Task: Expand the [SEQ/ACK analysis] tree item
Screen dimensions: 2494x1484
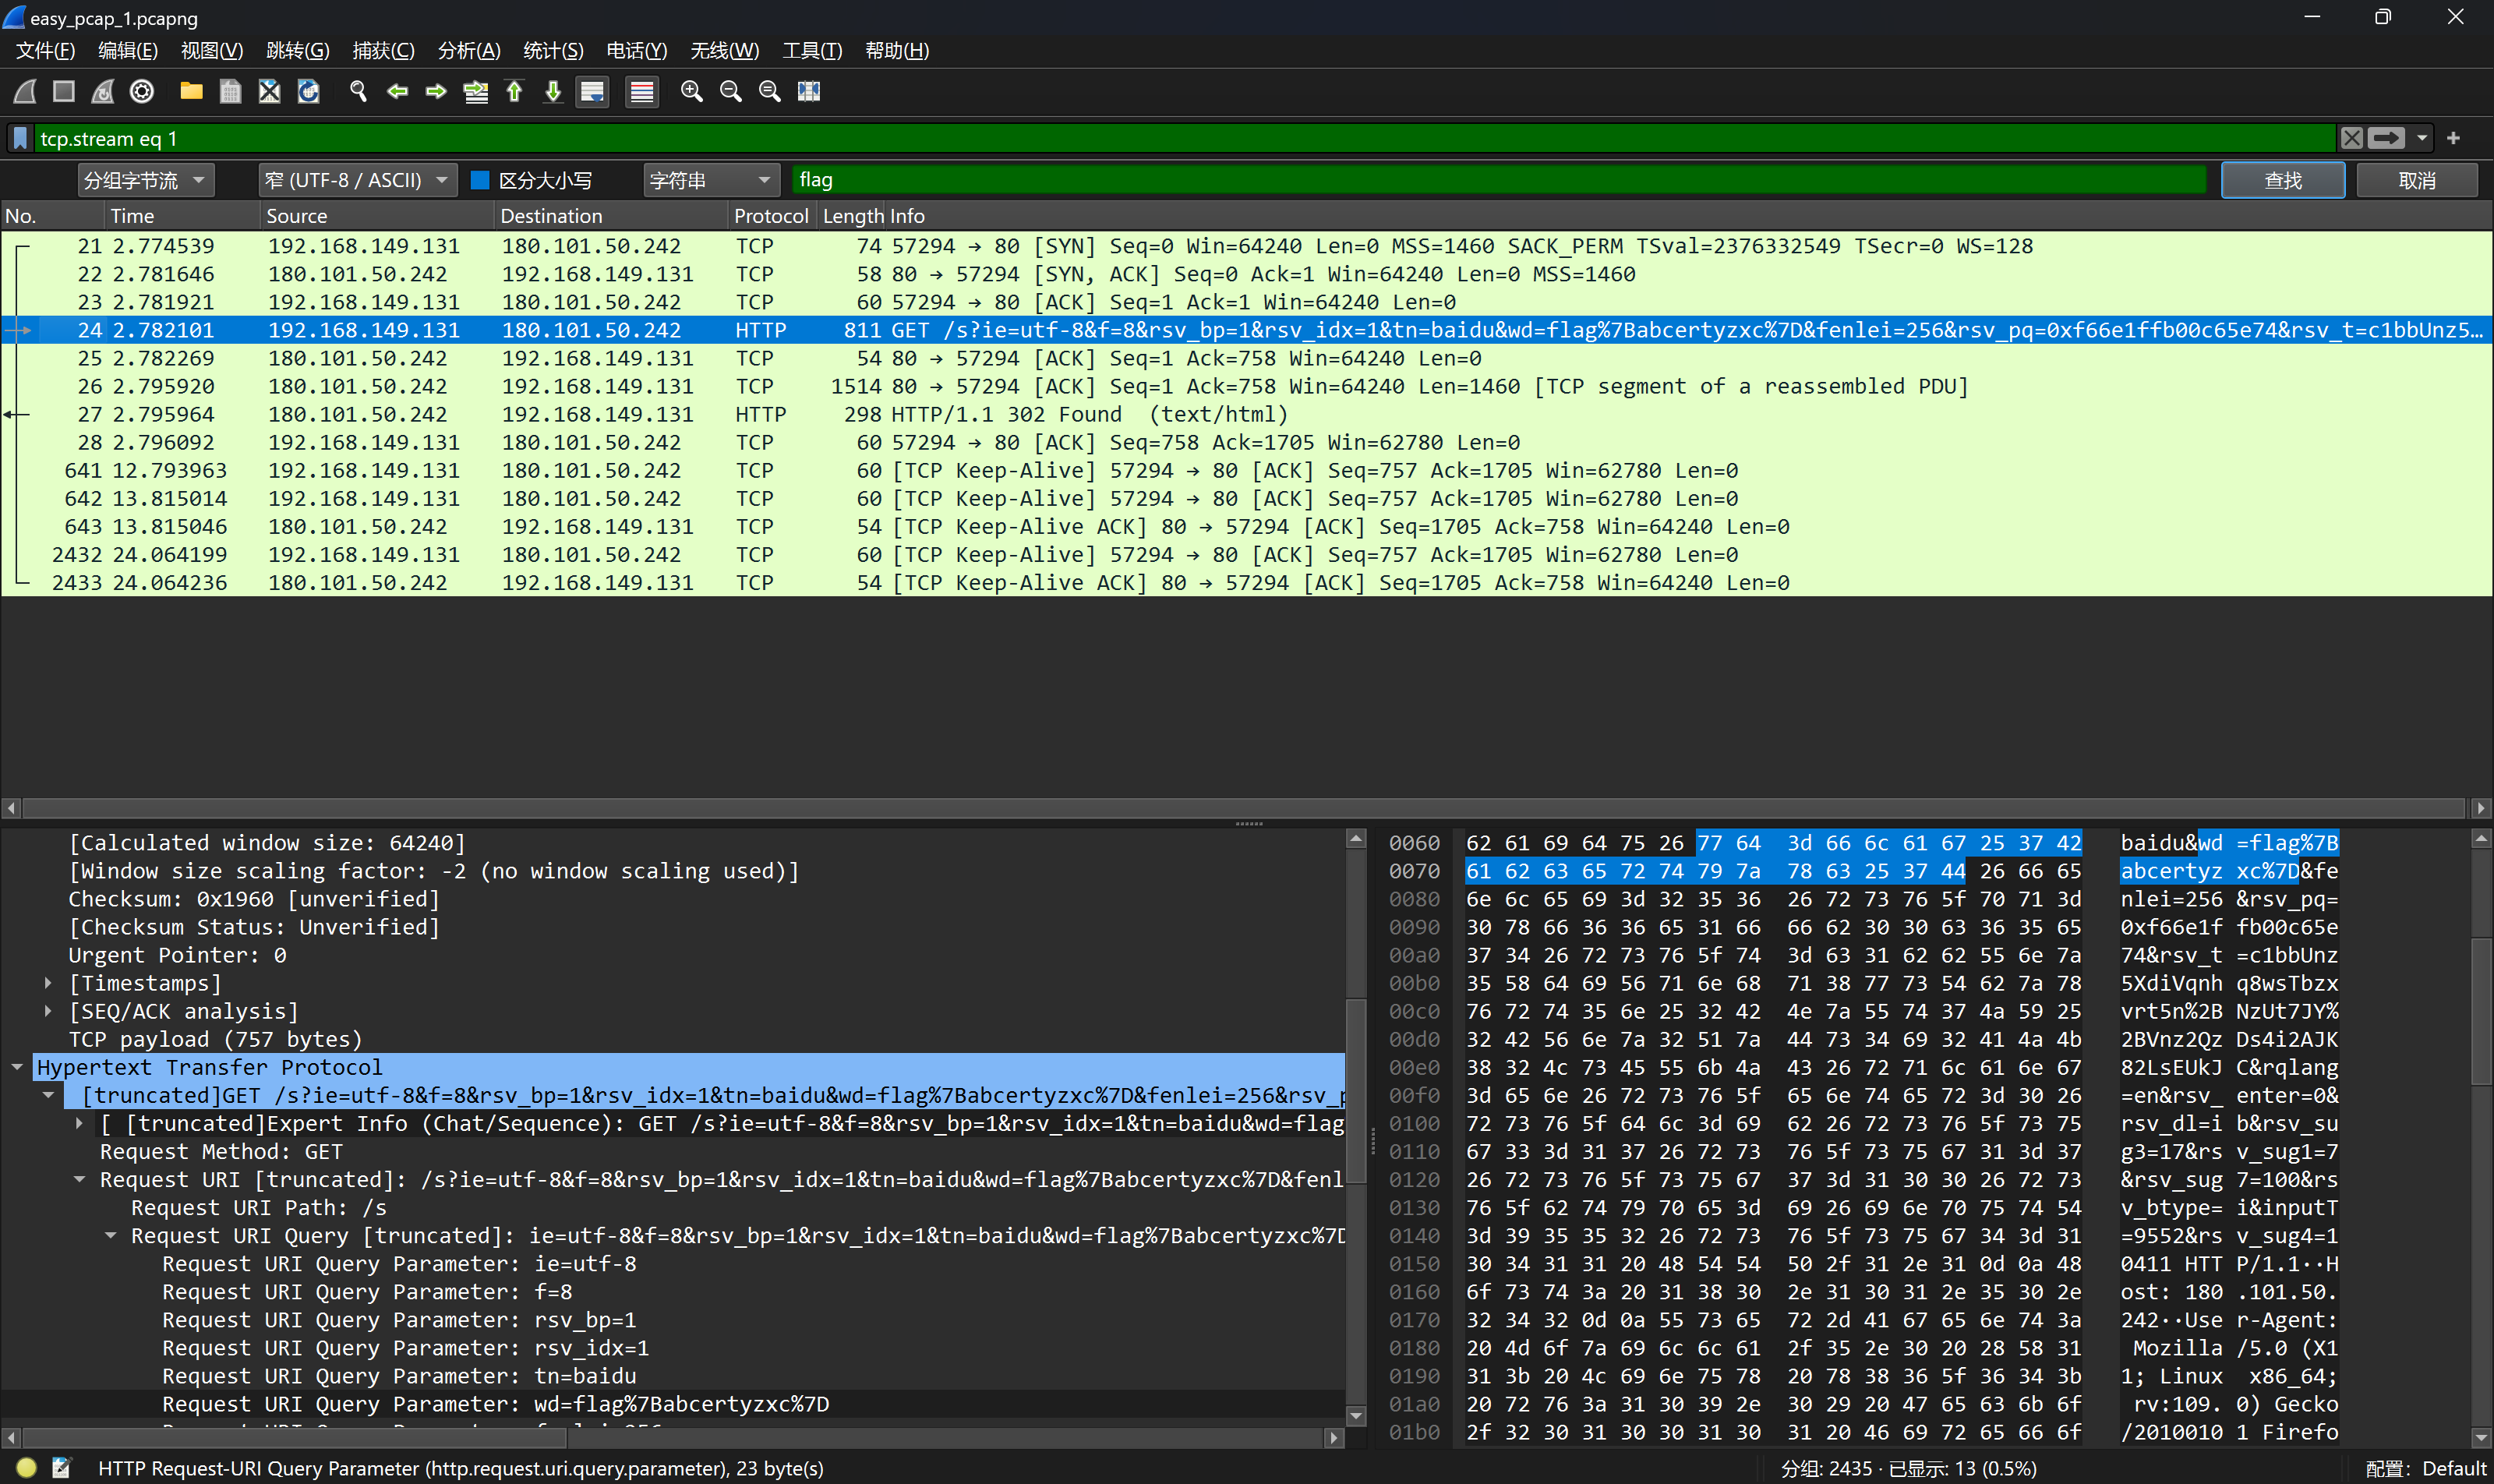Action: tap(48, 1011)
